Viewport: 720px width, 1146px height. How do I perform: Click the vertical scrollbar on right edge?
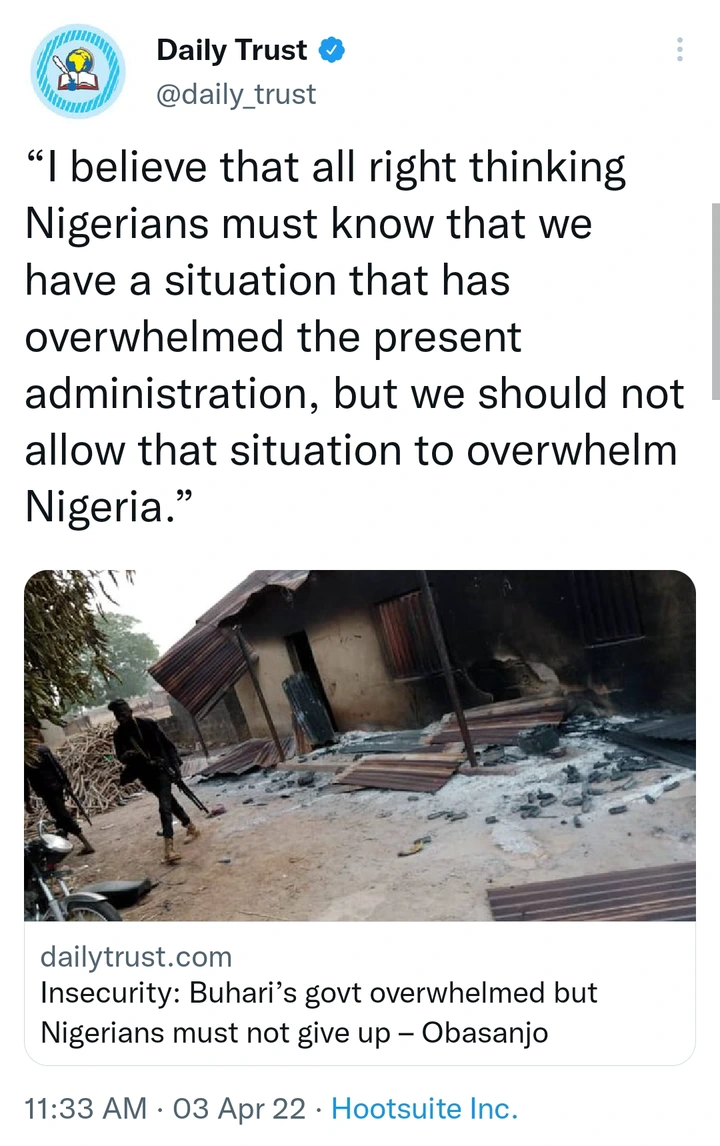(x=716, y=301)
